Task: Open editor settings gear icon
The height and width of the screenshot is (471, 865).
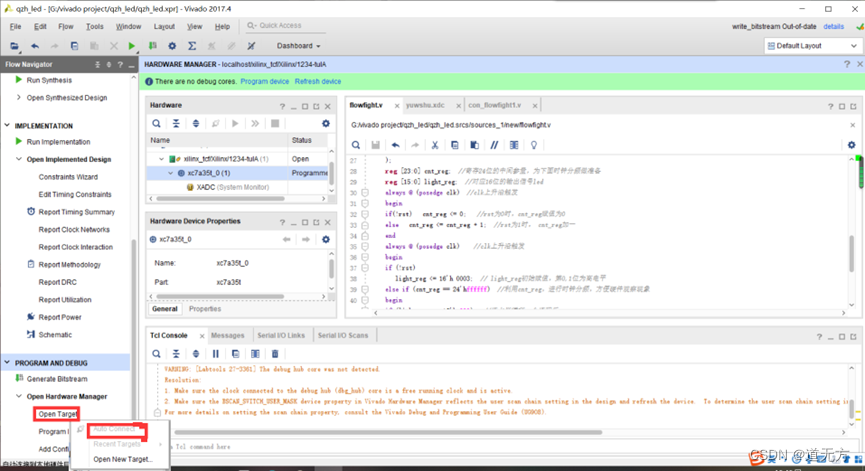Action: (x=852, y=145)
